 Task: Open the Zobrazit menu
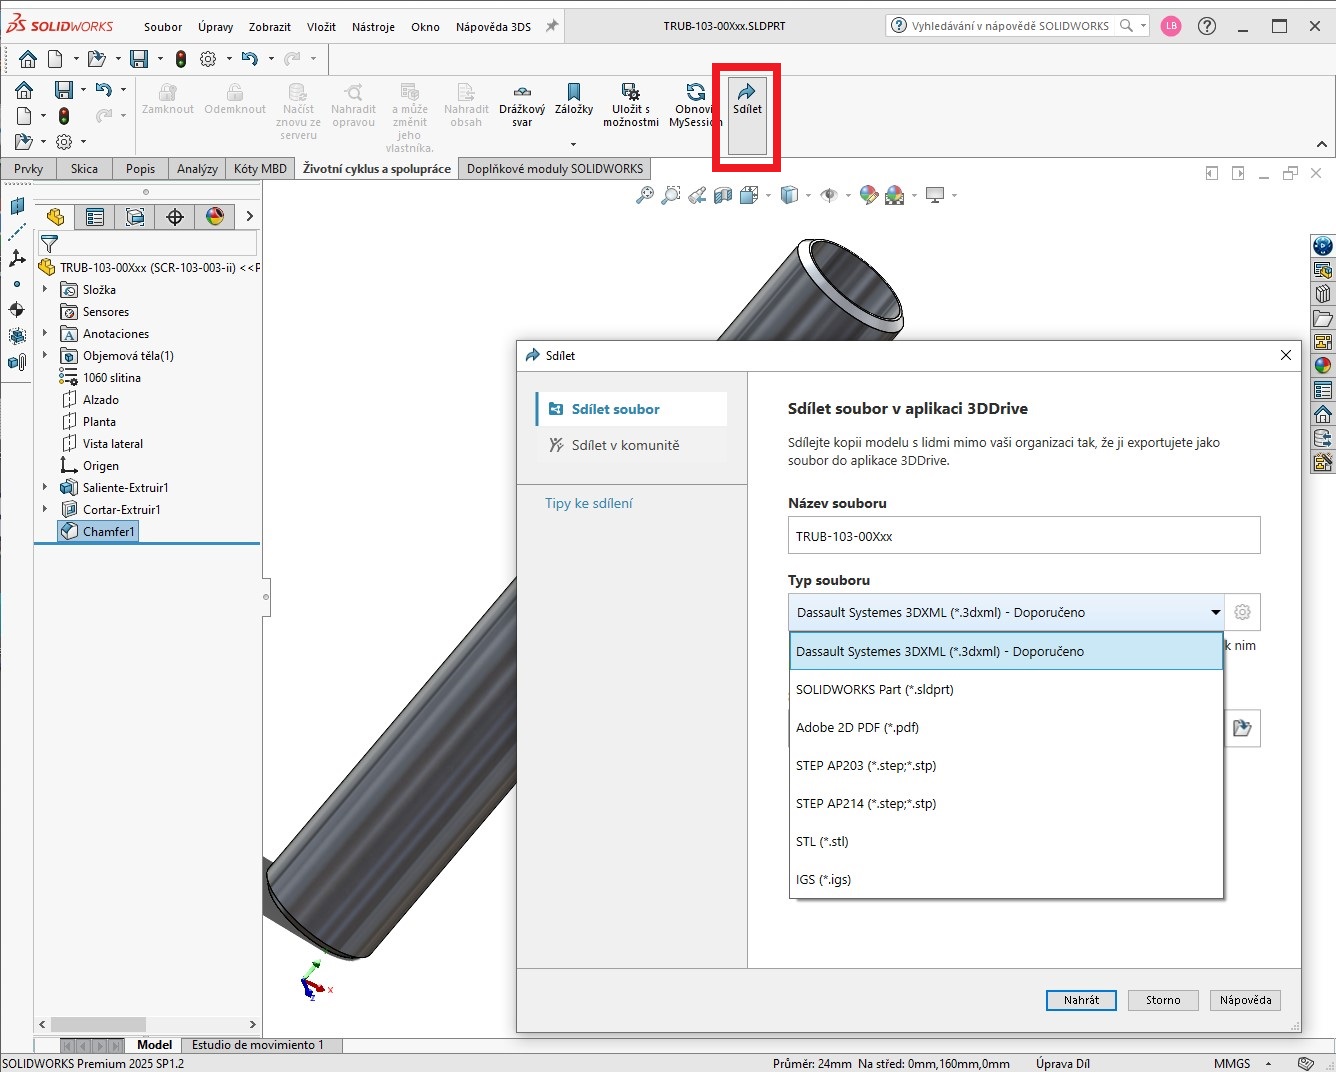270,27
